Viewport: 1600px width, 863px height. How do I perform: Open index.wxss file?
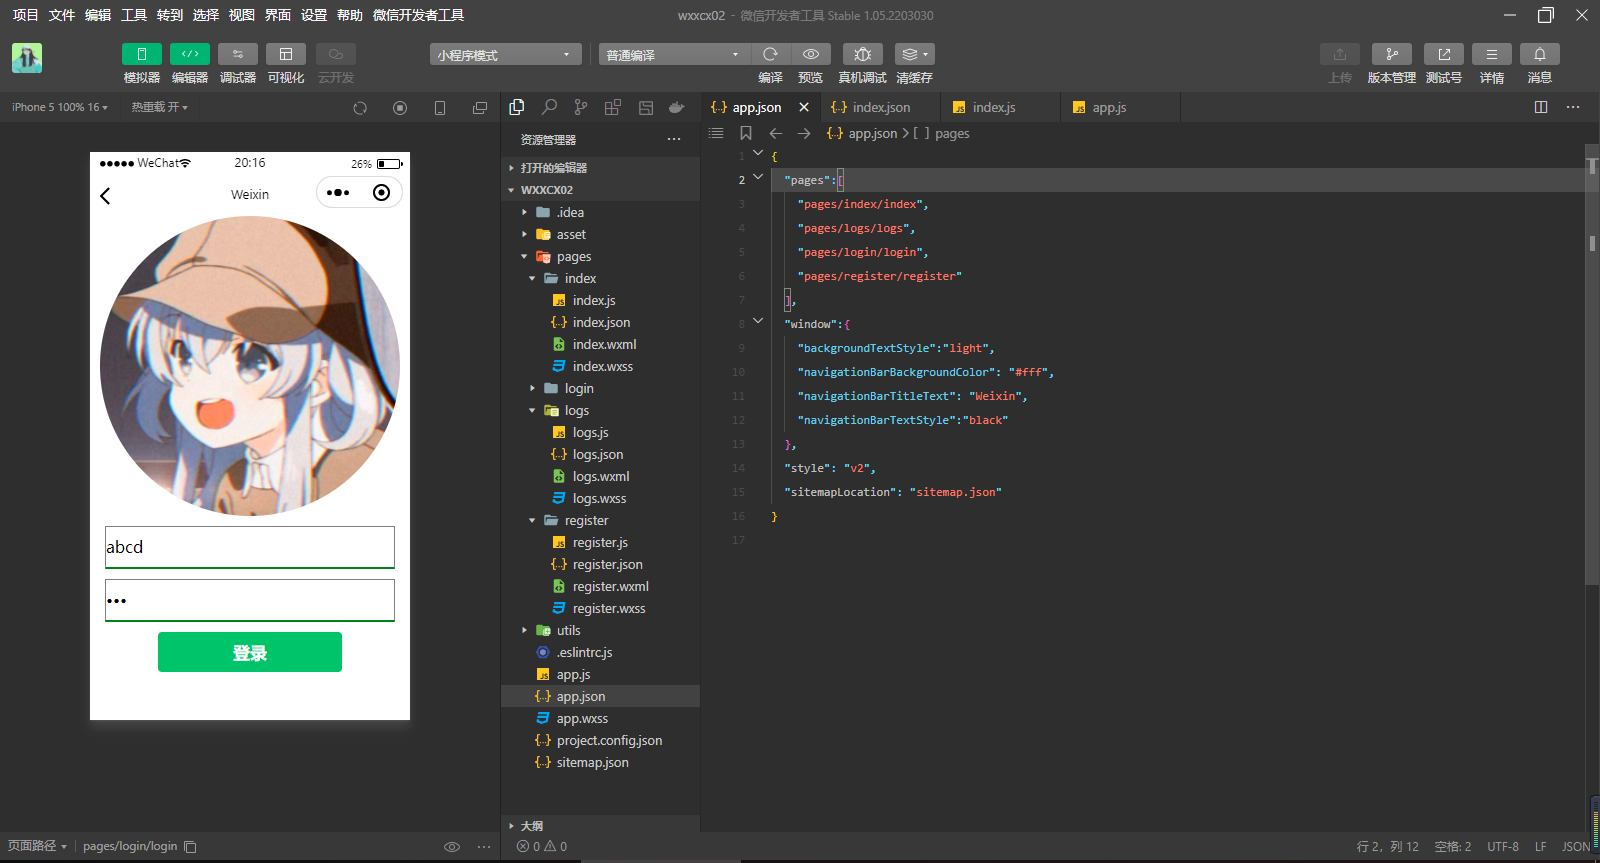click(600, 366)
